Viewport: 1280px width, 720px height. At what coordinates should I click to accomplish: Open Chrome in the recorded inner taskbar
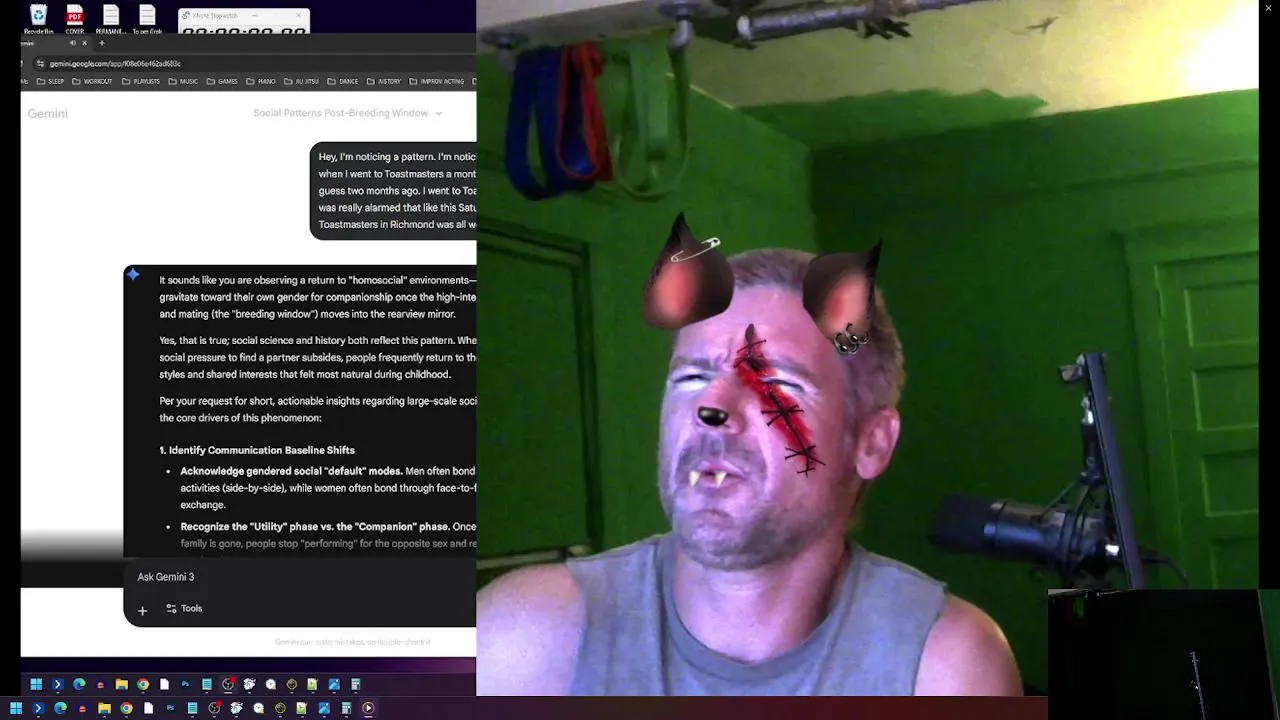(x=143, y=684)
